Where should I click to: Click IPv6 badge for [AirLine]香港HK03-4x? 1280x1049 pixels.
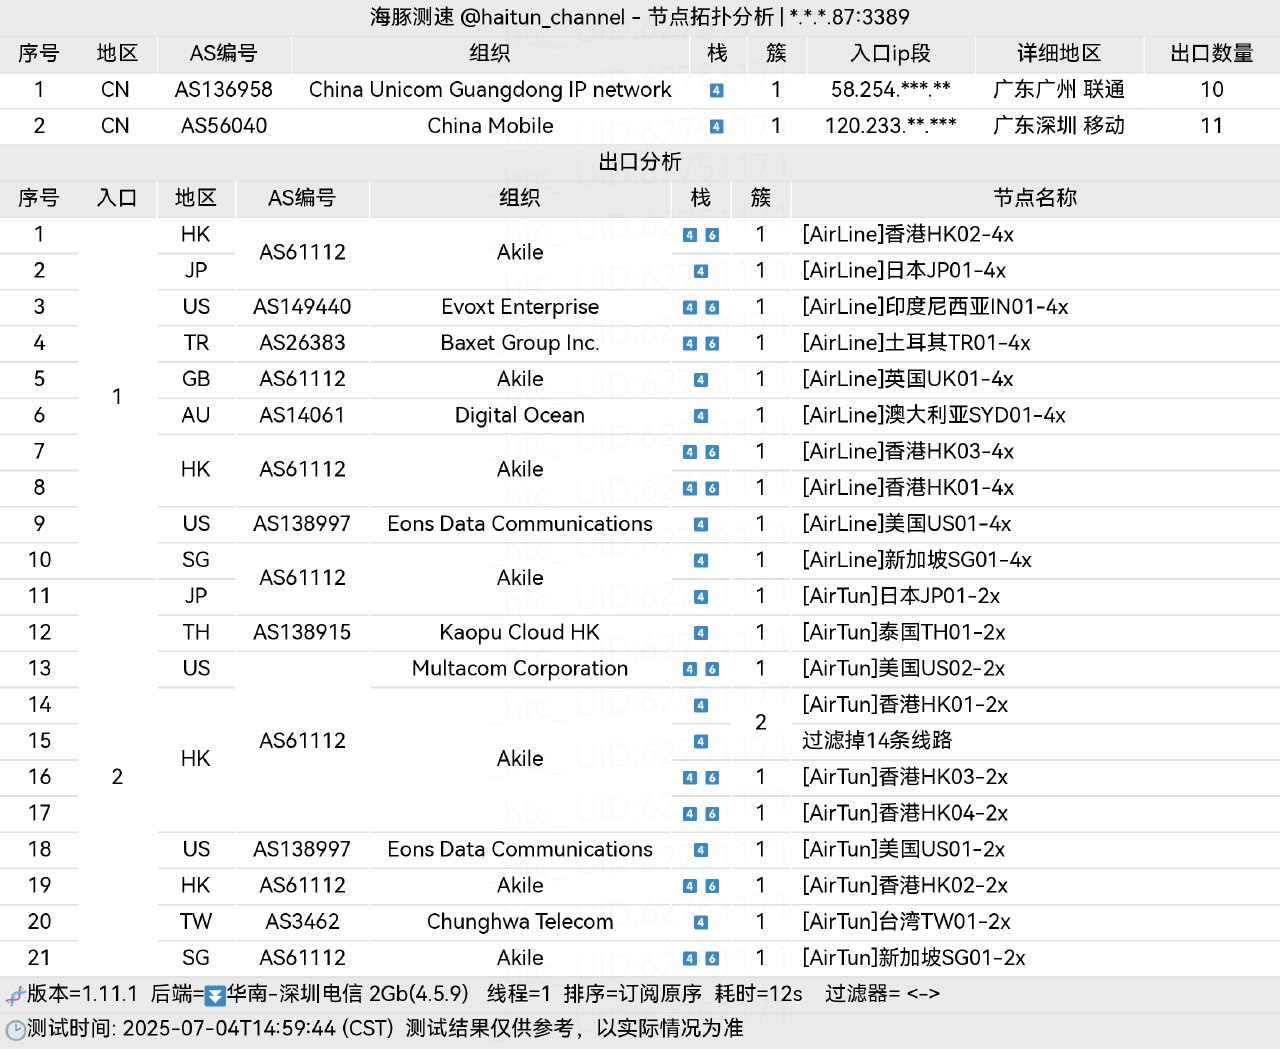click(x=712, y=452)
